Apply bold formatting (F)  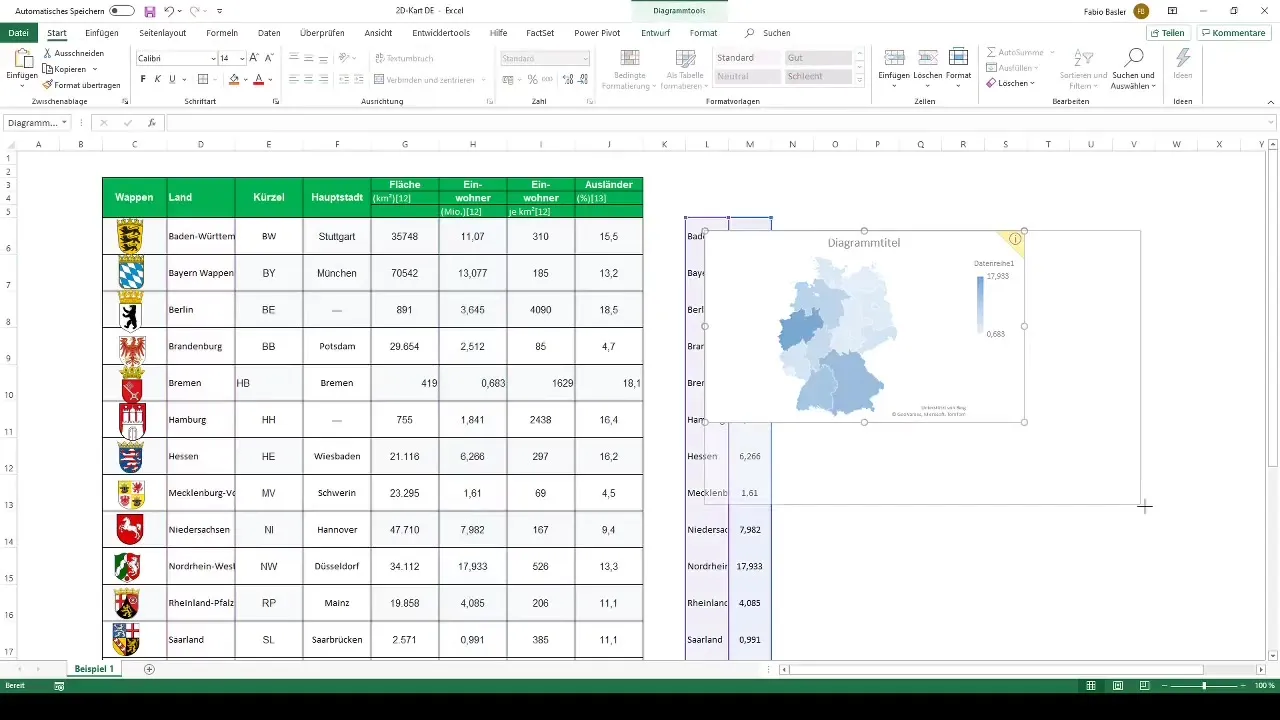[x=143, y=79]
